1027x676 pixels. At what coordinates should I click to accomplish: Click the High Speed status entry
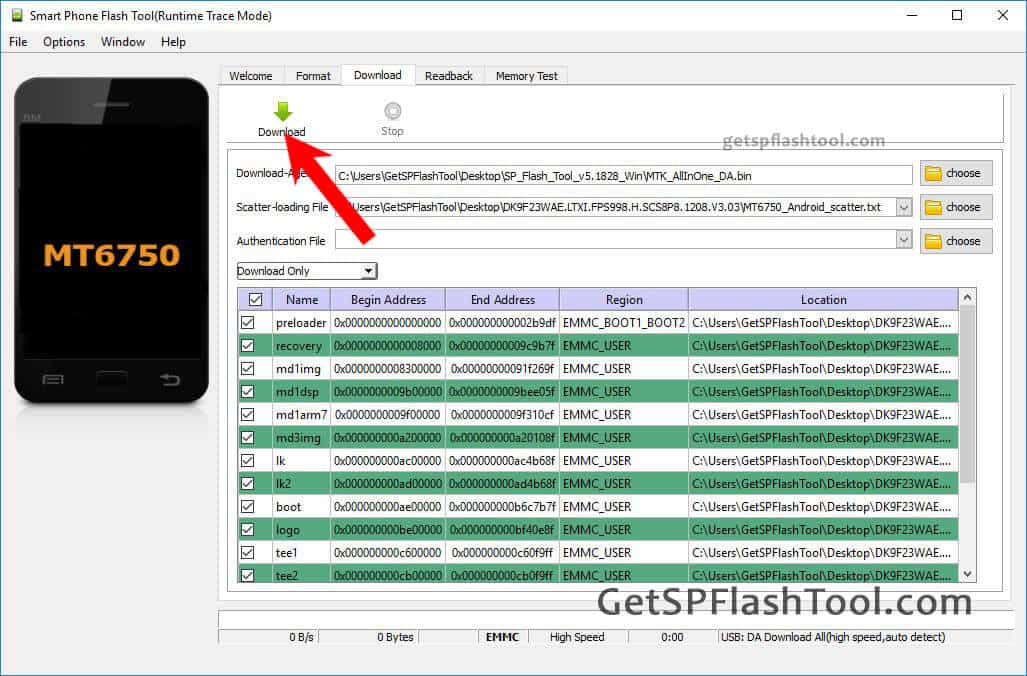click(x=577, y=637)
